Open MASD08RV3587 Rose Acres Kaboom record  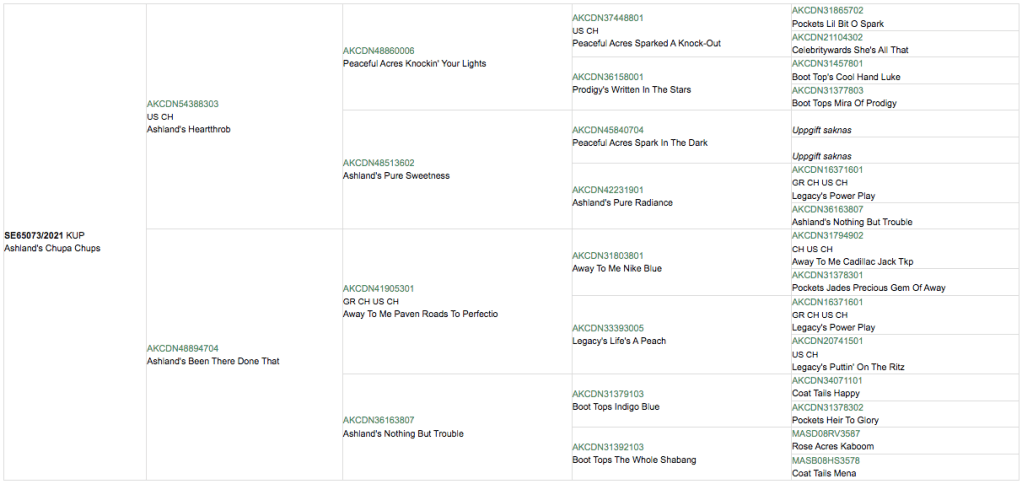point(825,434)
